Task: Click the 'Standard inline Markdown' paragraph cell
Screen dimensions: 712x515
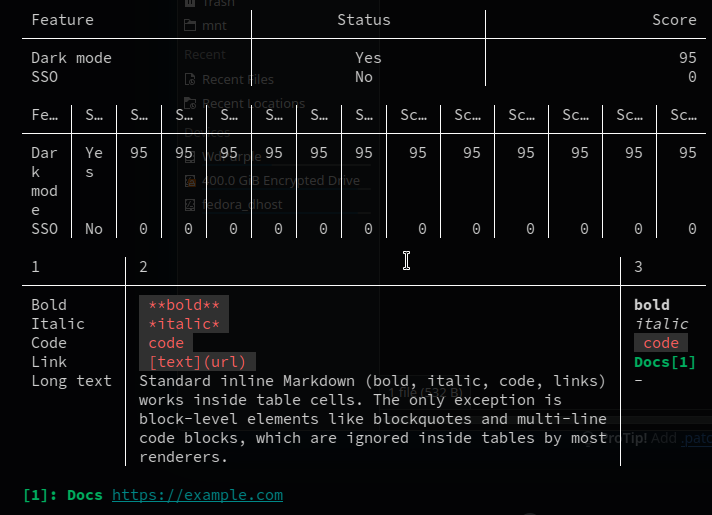Action: click(x=373, y=419)
